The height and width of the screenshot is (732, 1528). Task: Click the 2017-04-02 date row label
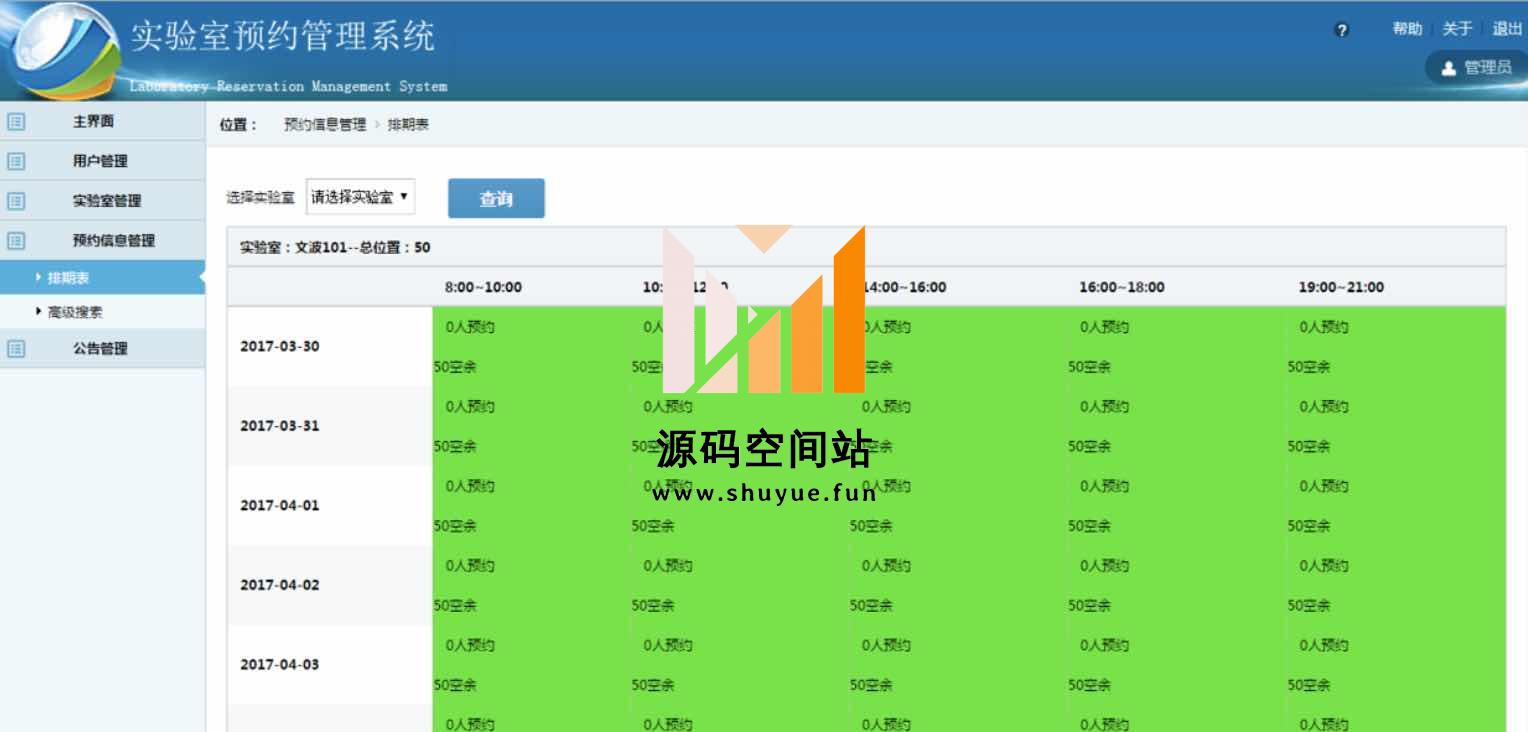pos(280,585)
